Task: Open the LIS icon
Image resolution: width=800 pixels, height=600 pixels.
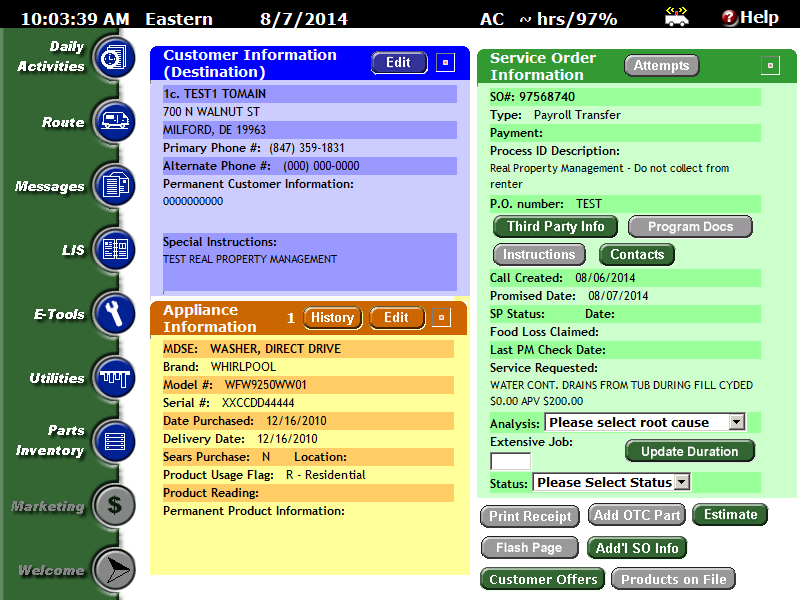Action: (114, 249)
